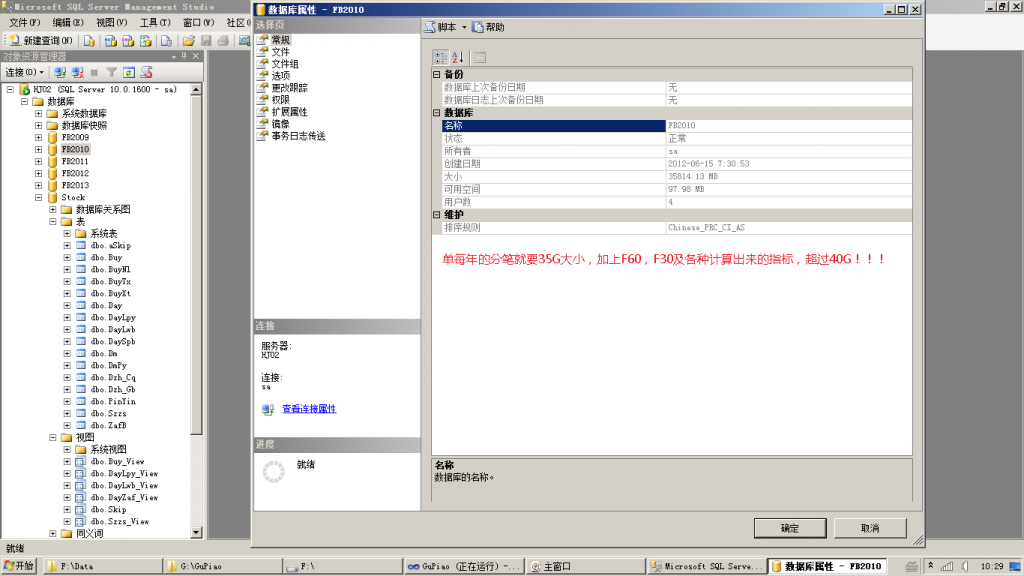Click the Analysis Services DMX Query icon
The image size is (1024, 576).
[x=128, y=40]
